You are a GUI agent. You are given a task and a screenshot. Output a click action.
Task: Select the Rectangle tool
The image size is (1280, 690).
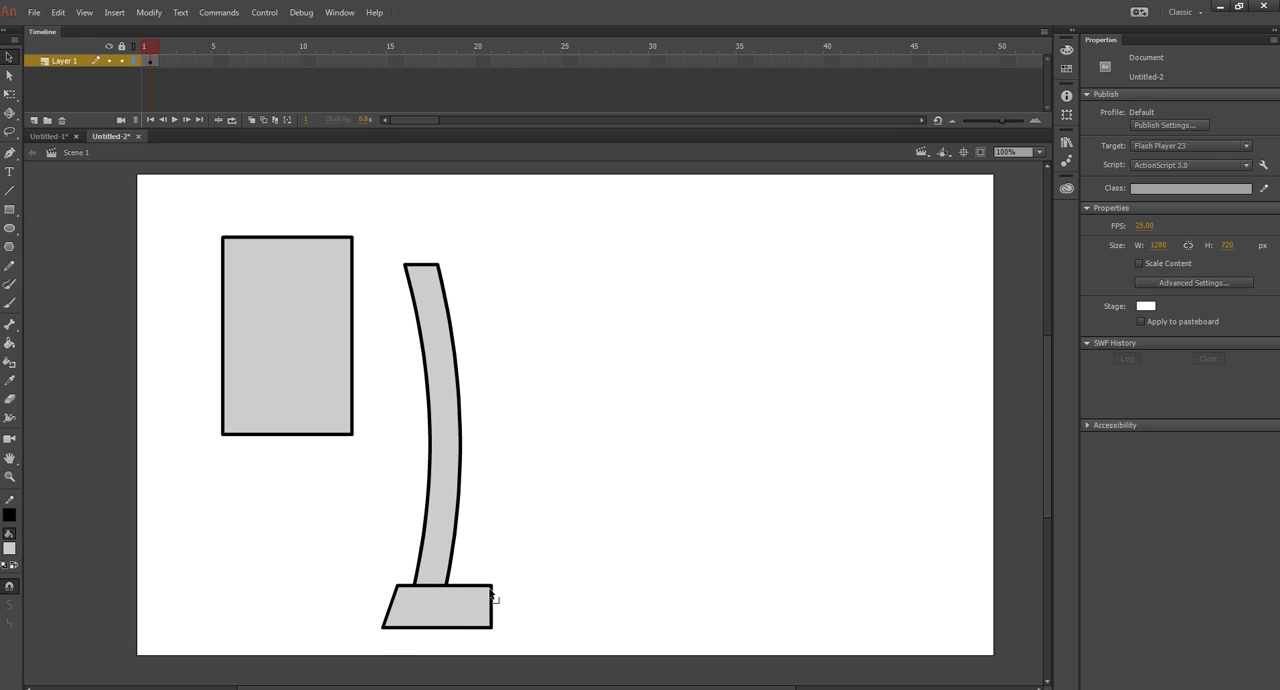(9, 210)
